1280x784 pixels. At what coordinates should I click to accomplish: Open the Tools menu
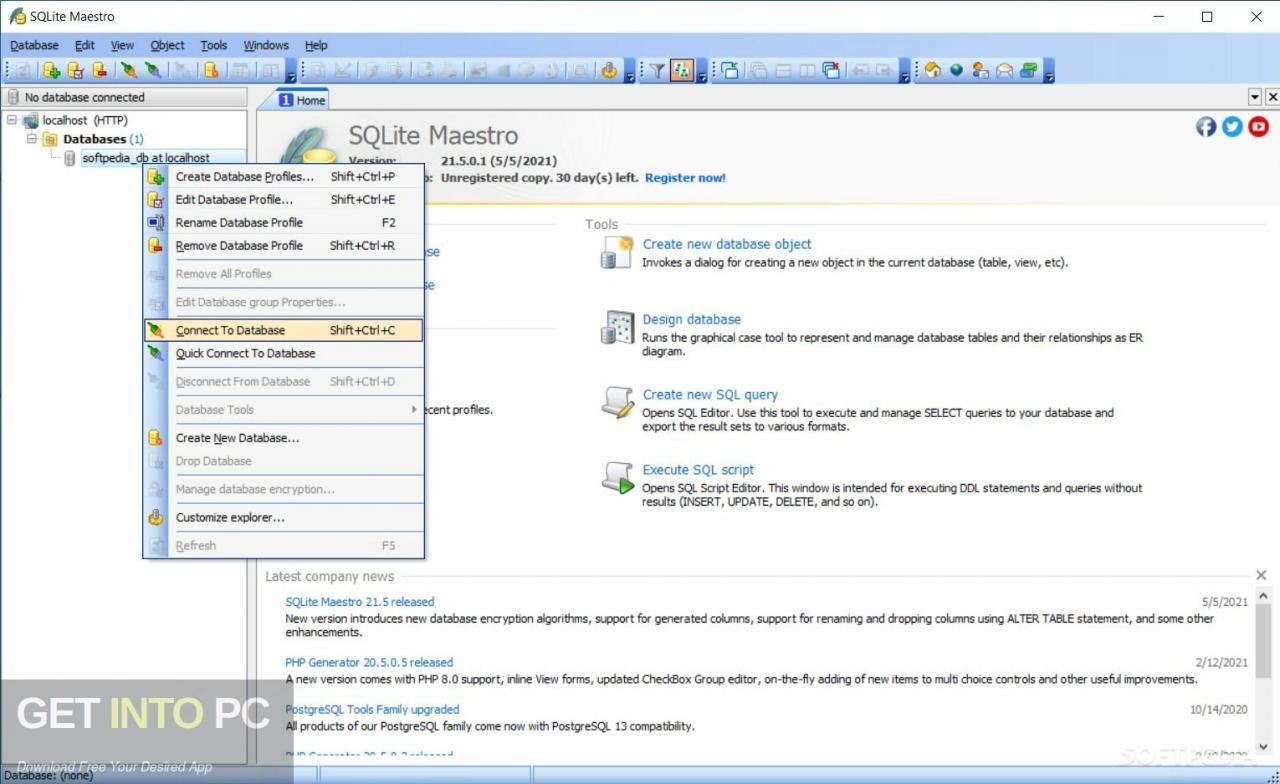tap(214, 45)
